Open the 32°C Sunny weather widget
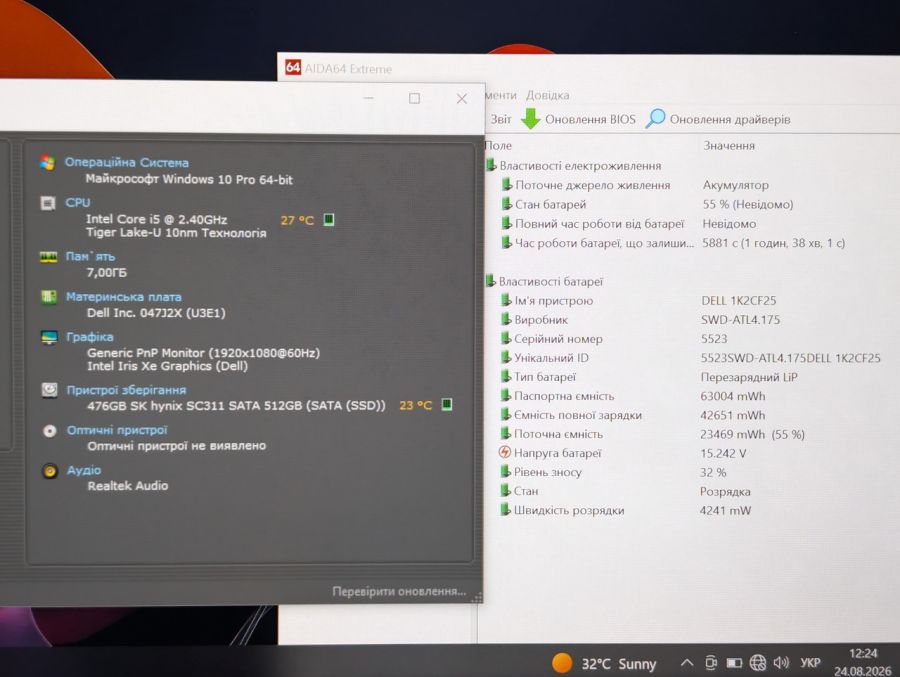The width and height of the screenshot is (900, 677). 604,663
